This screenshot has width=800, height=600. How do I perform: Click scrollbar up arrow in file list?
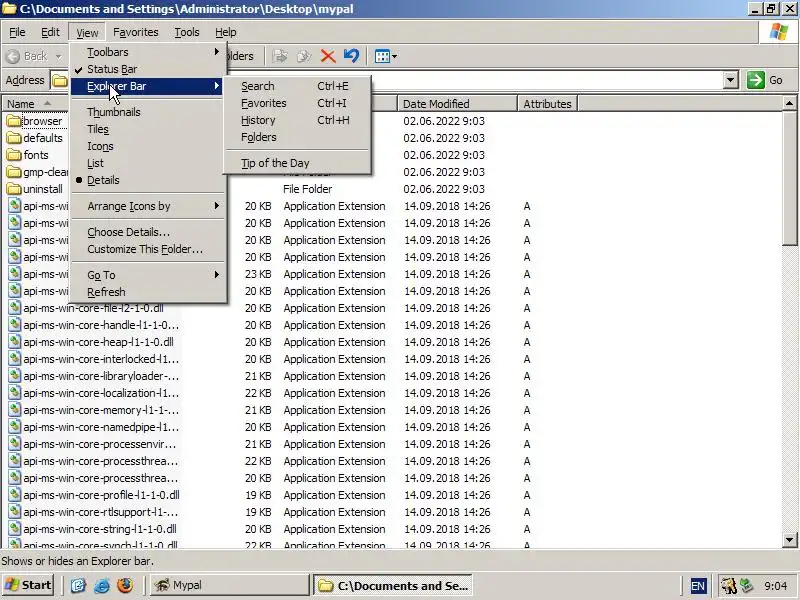tap(789, 104)
